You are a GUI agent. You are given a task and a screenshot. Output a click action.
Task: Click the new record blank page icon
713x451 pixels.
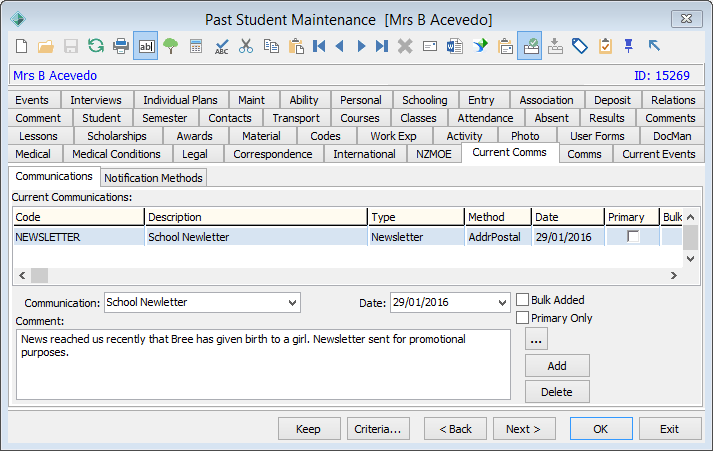pos(21,46)
